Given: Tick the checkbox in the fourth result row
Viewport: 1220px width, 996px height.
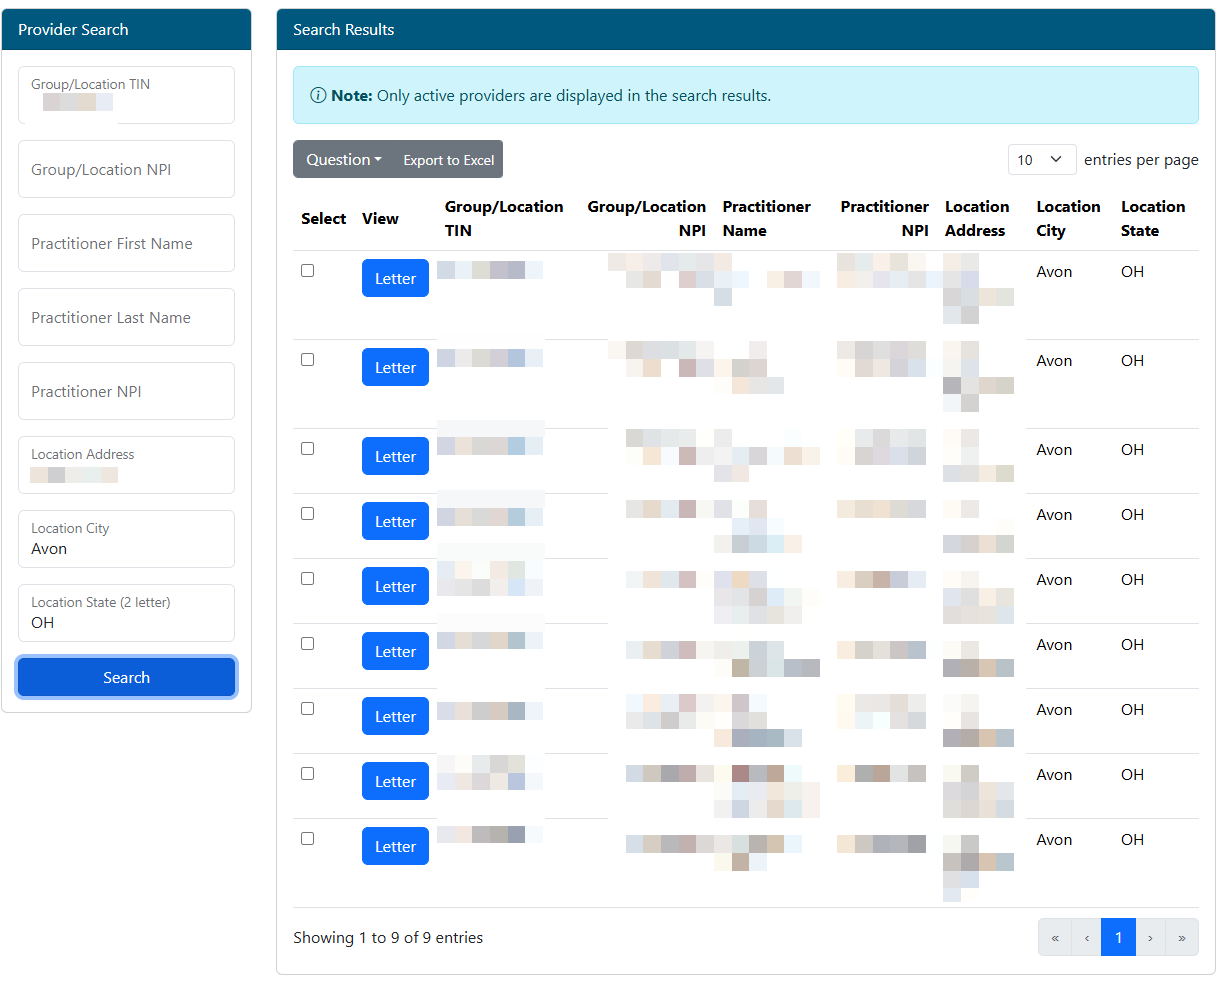Looking at the screenshot, I should pyautogui.click(x=308, y=514).
